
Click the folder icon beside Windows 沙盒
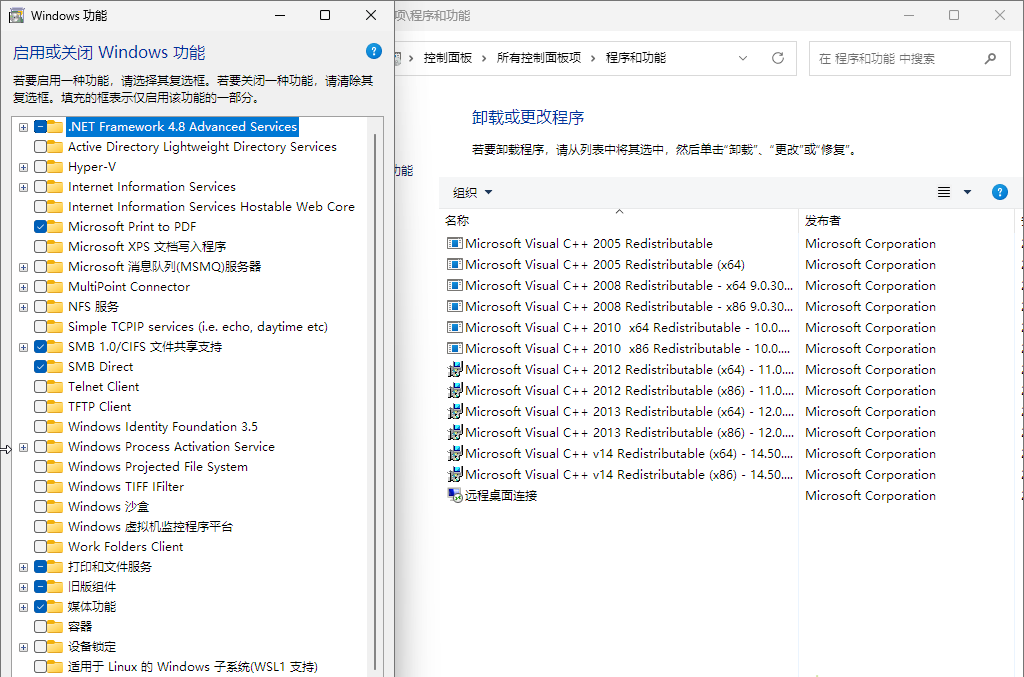pyautogui.click(x=55, y=507)
